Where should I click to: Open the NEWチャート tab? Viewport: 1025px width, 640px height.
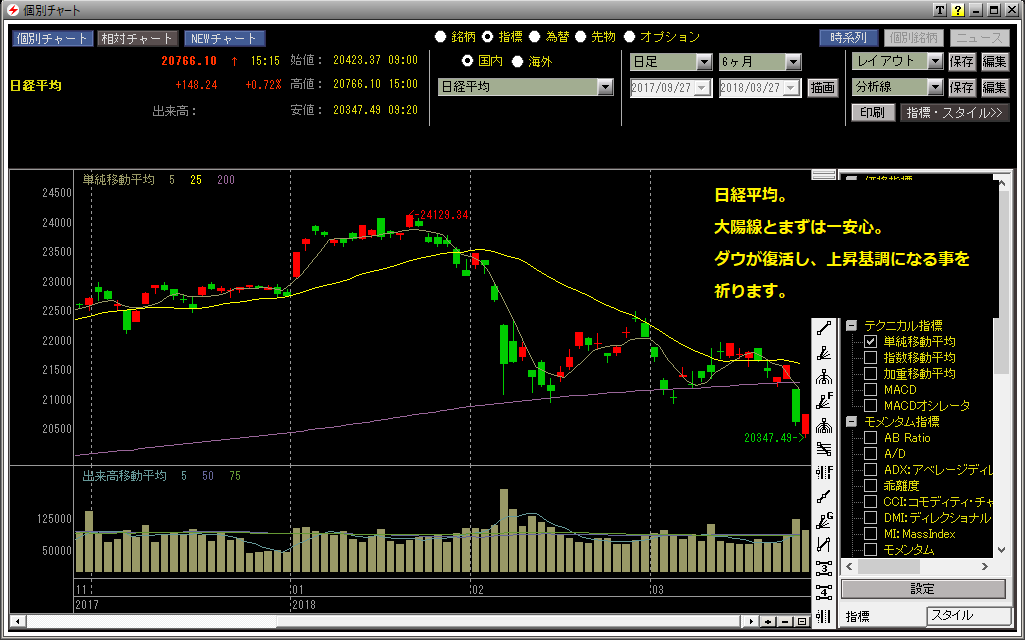coord(224,39)
